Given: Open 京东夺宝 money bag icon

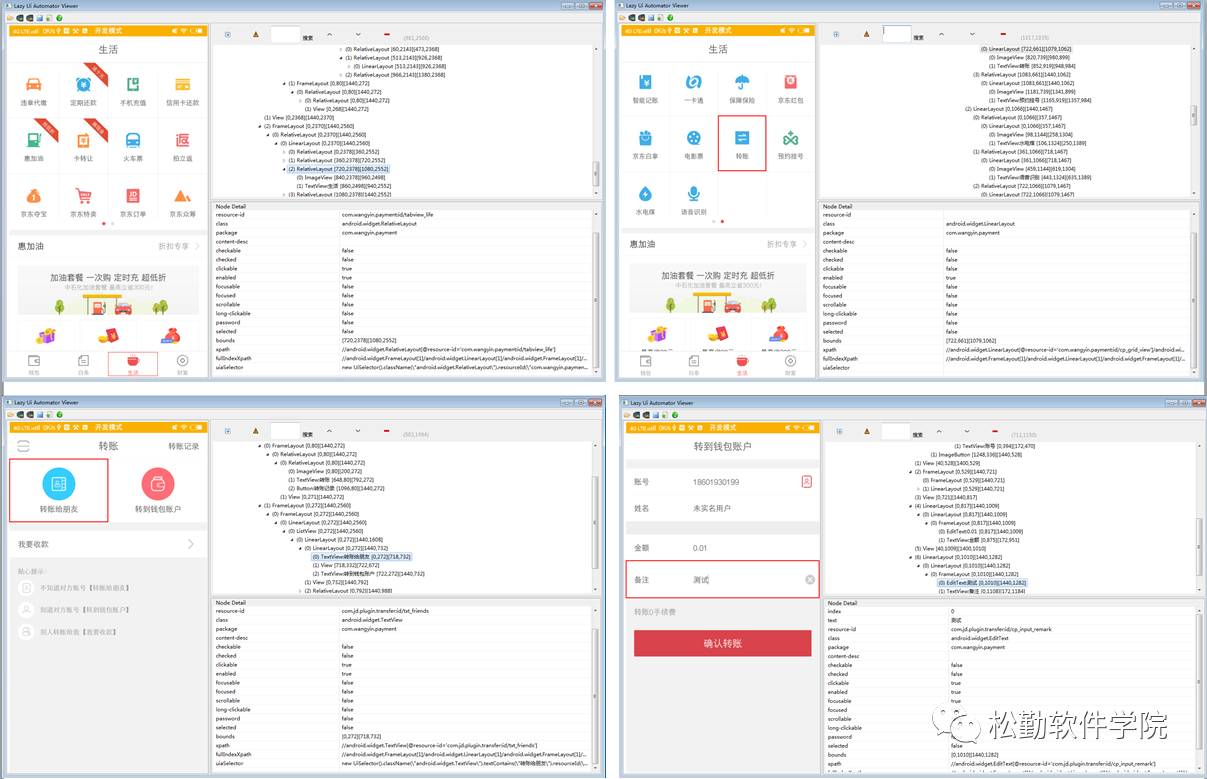Looking at the screenshot, I should click(34, 196).
